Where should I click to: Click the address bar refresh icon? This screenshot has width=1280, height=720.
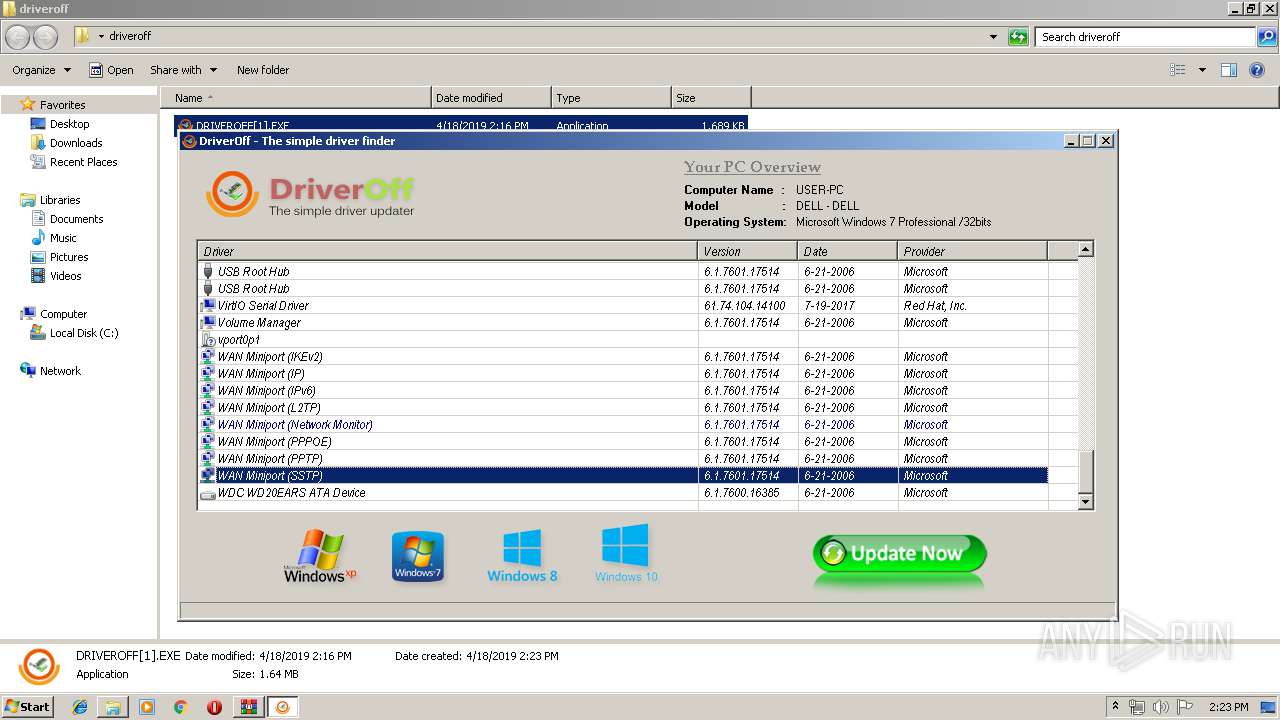[x=1018, y=37]
